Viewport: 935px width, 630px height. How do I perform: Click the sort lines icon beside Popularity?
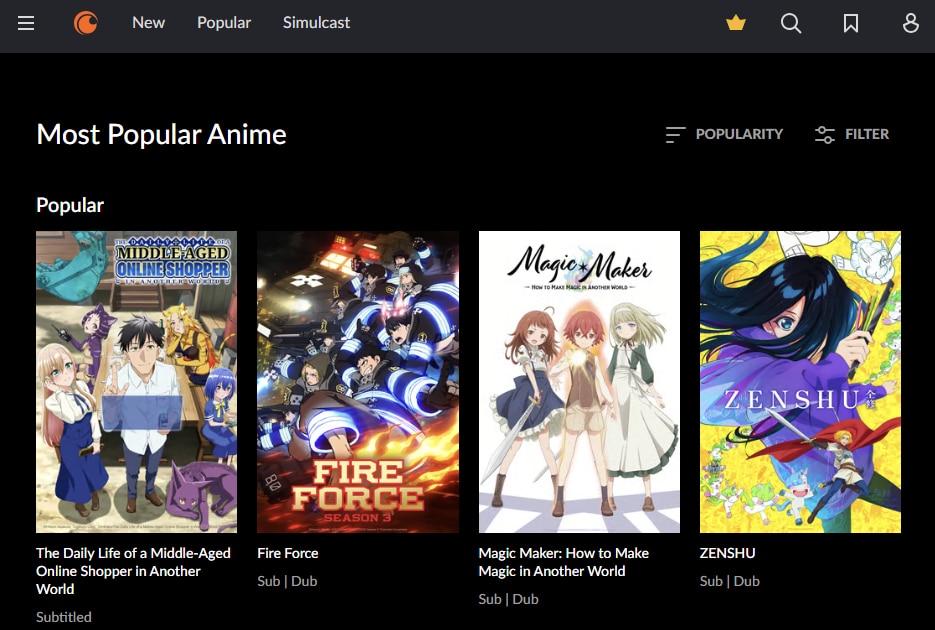(x=675, y=135)
